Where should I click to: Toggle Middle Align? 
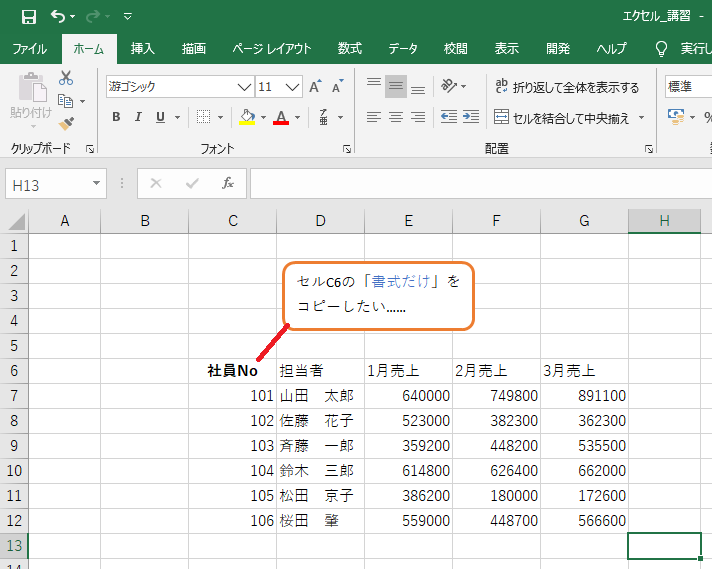point(396,86)
